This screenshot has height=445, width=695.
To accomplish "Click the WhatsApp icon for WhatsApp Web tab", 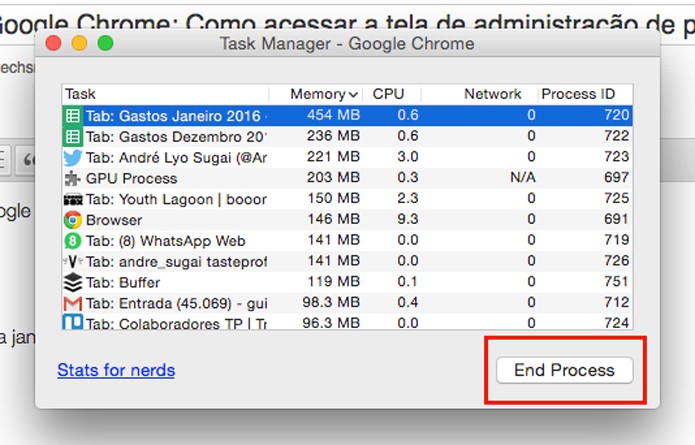I will (x=73, y=241).
